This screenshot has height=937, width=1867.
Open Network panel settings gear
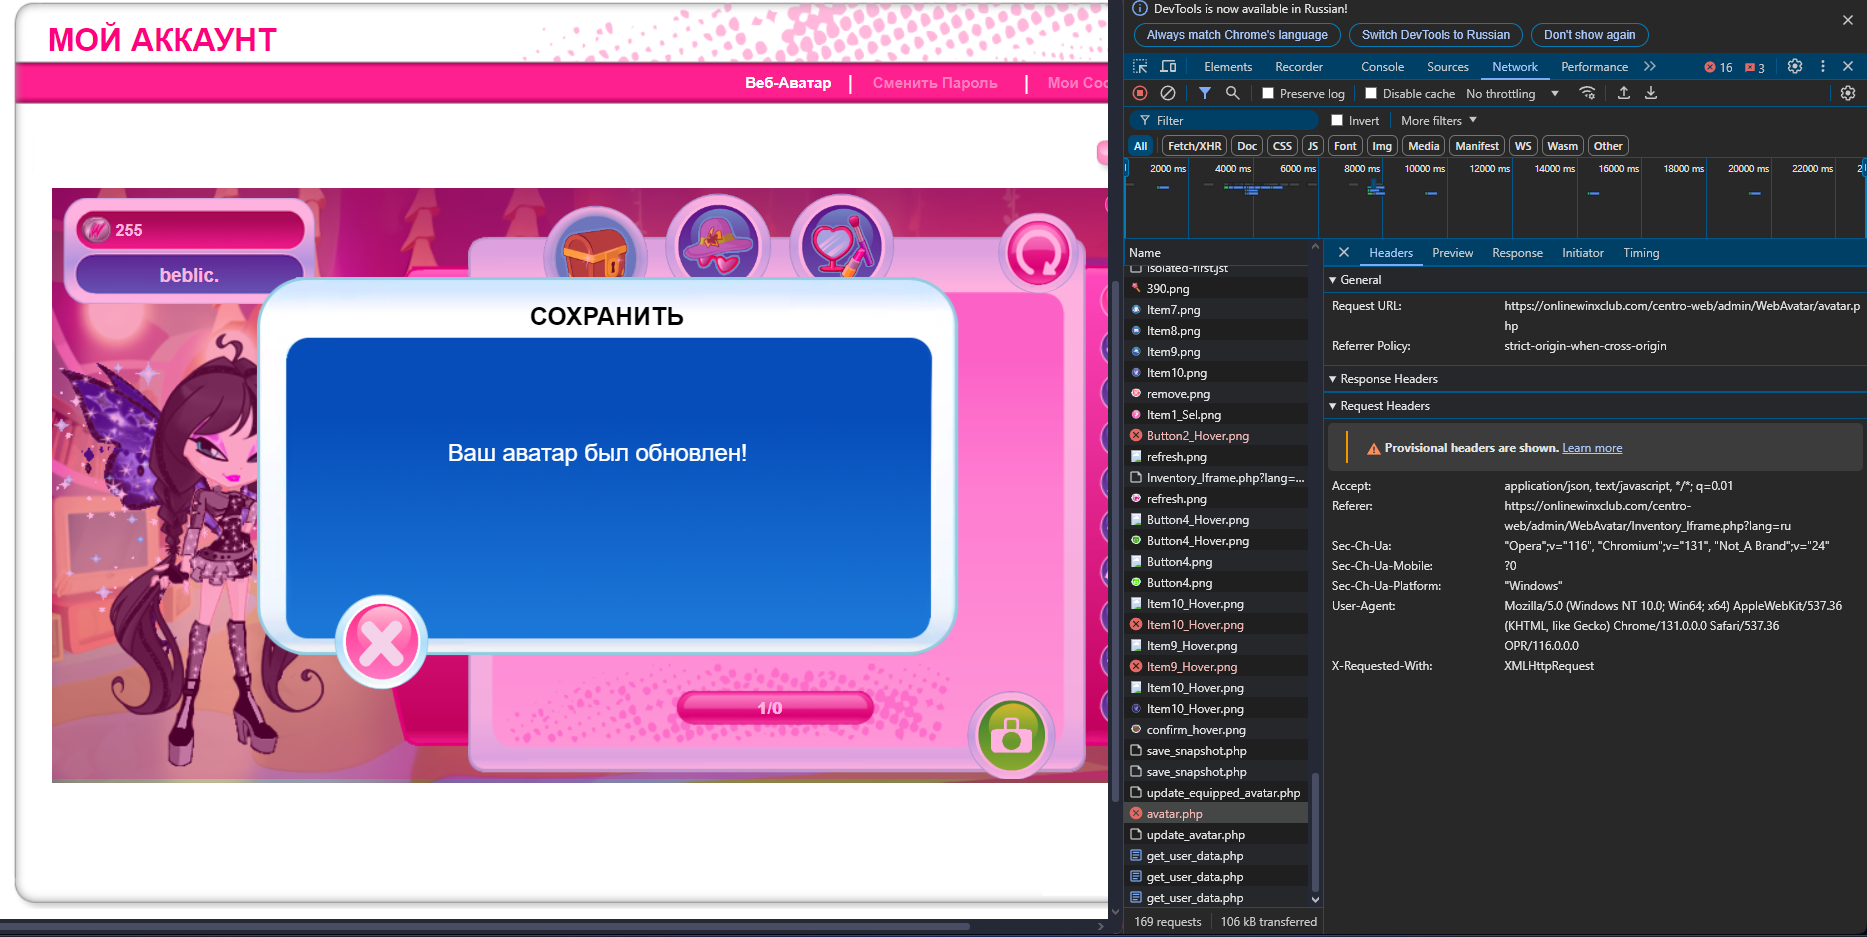click(1848, 93)
